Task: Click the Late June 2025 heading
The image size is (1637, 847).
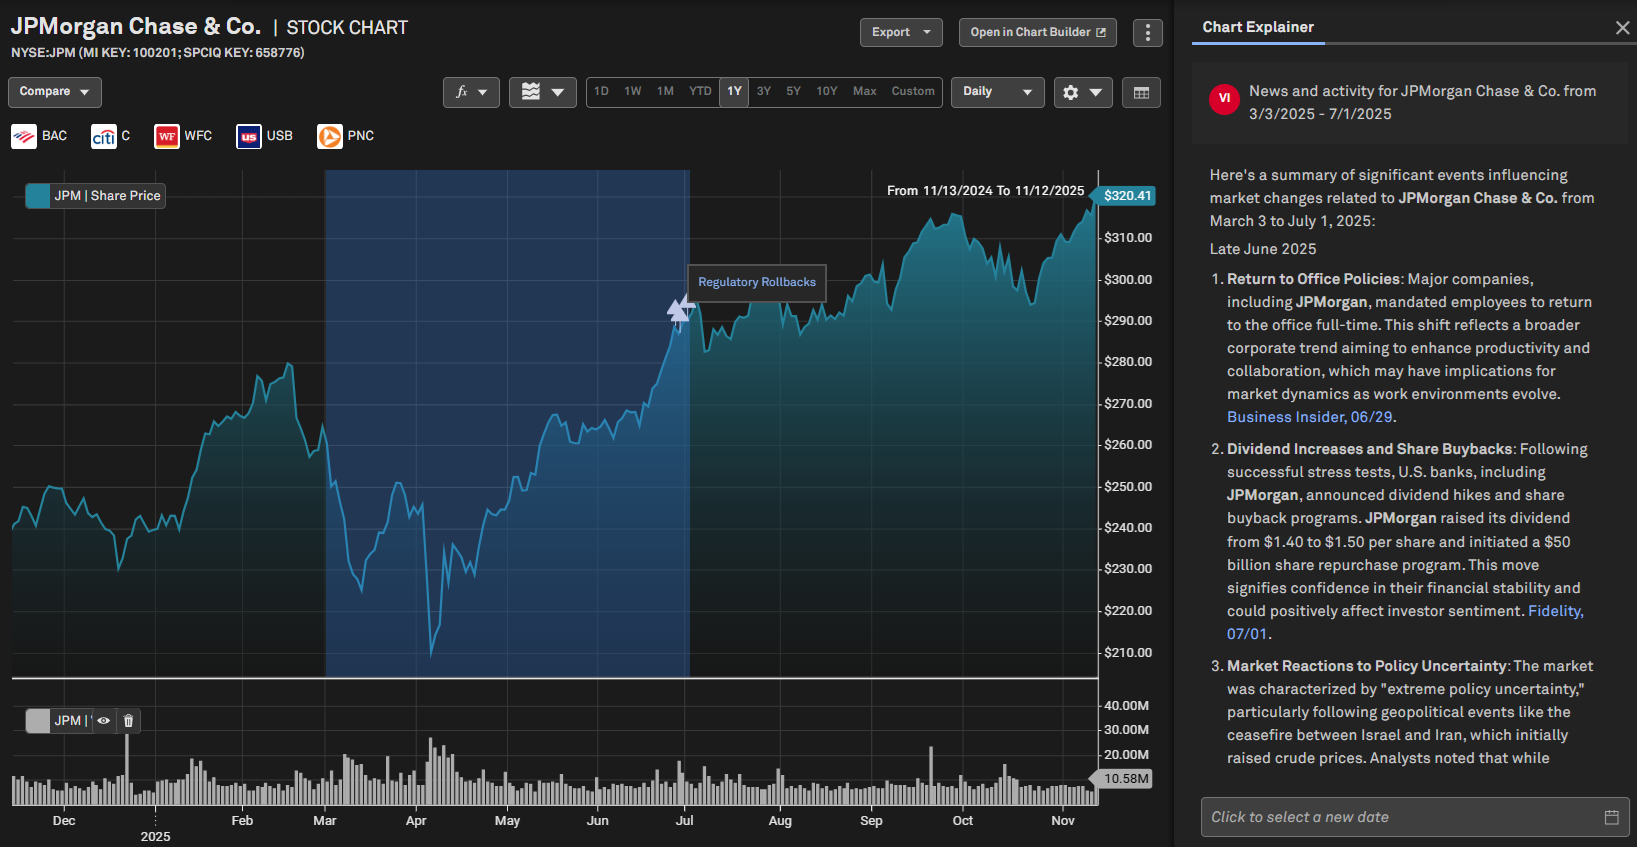Action: coord(1263,249)
